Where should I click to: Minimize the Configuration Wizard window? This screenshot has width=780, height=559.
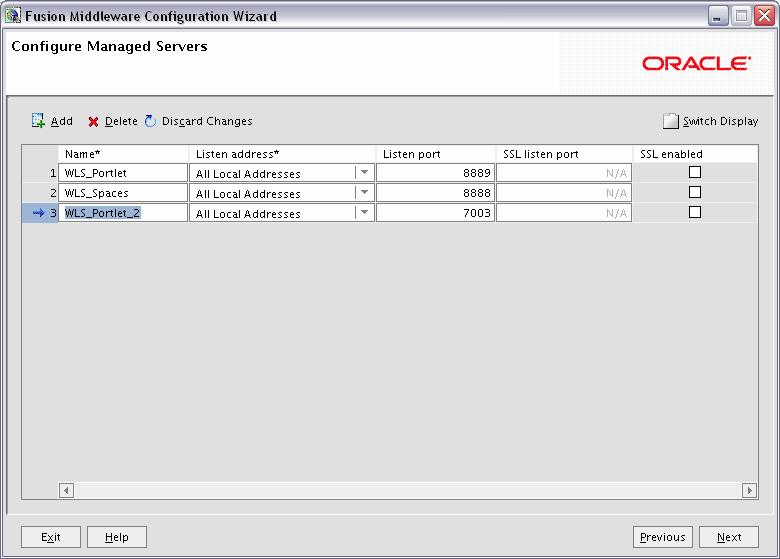717,16
